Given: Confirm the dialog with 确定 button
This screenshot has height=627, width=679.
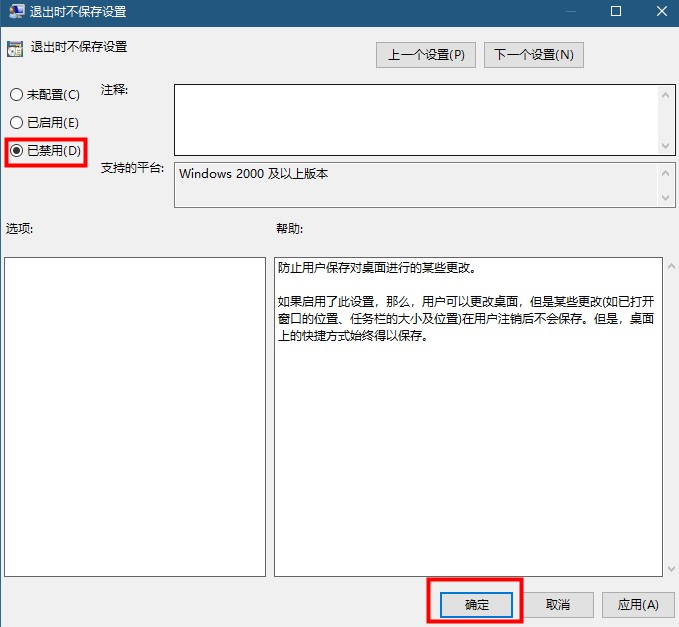Looking at the screenshot, I should pyautogui.click(x=475, y=605).
